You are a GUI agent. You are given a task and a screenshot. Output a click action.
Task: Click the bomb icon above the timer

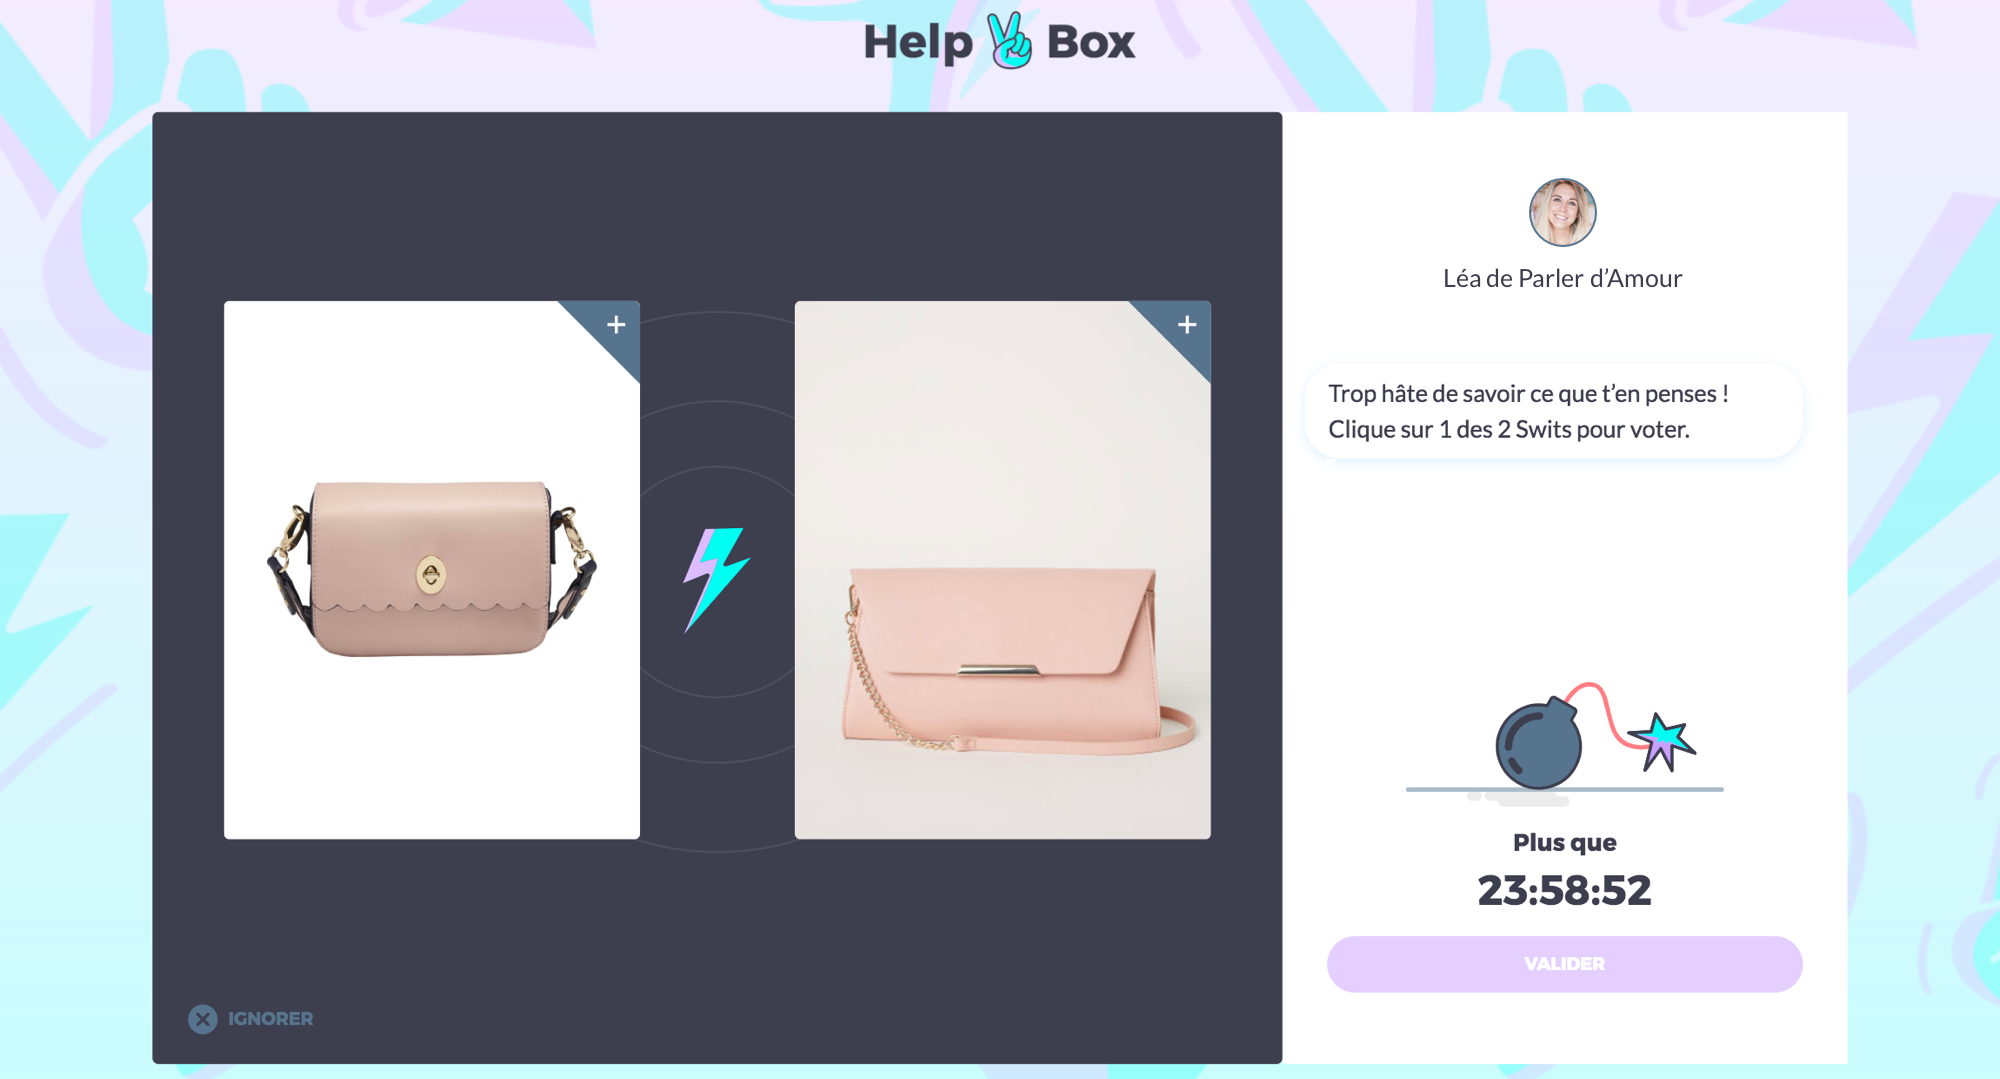click(1538, 743)
